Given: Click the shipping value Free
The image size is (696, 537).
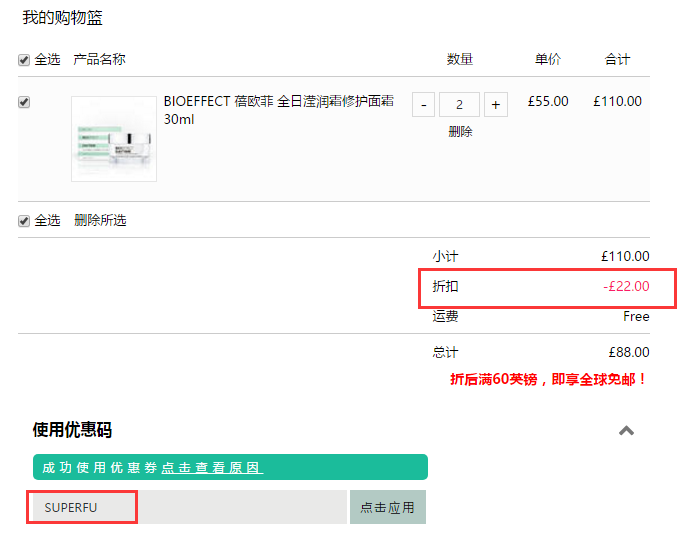Looking at the screenshot, I should pos(636,316).
